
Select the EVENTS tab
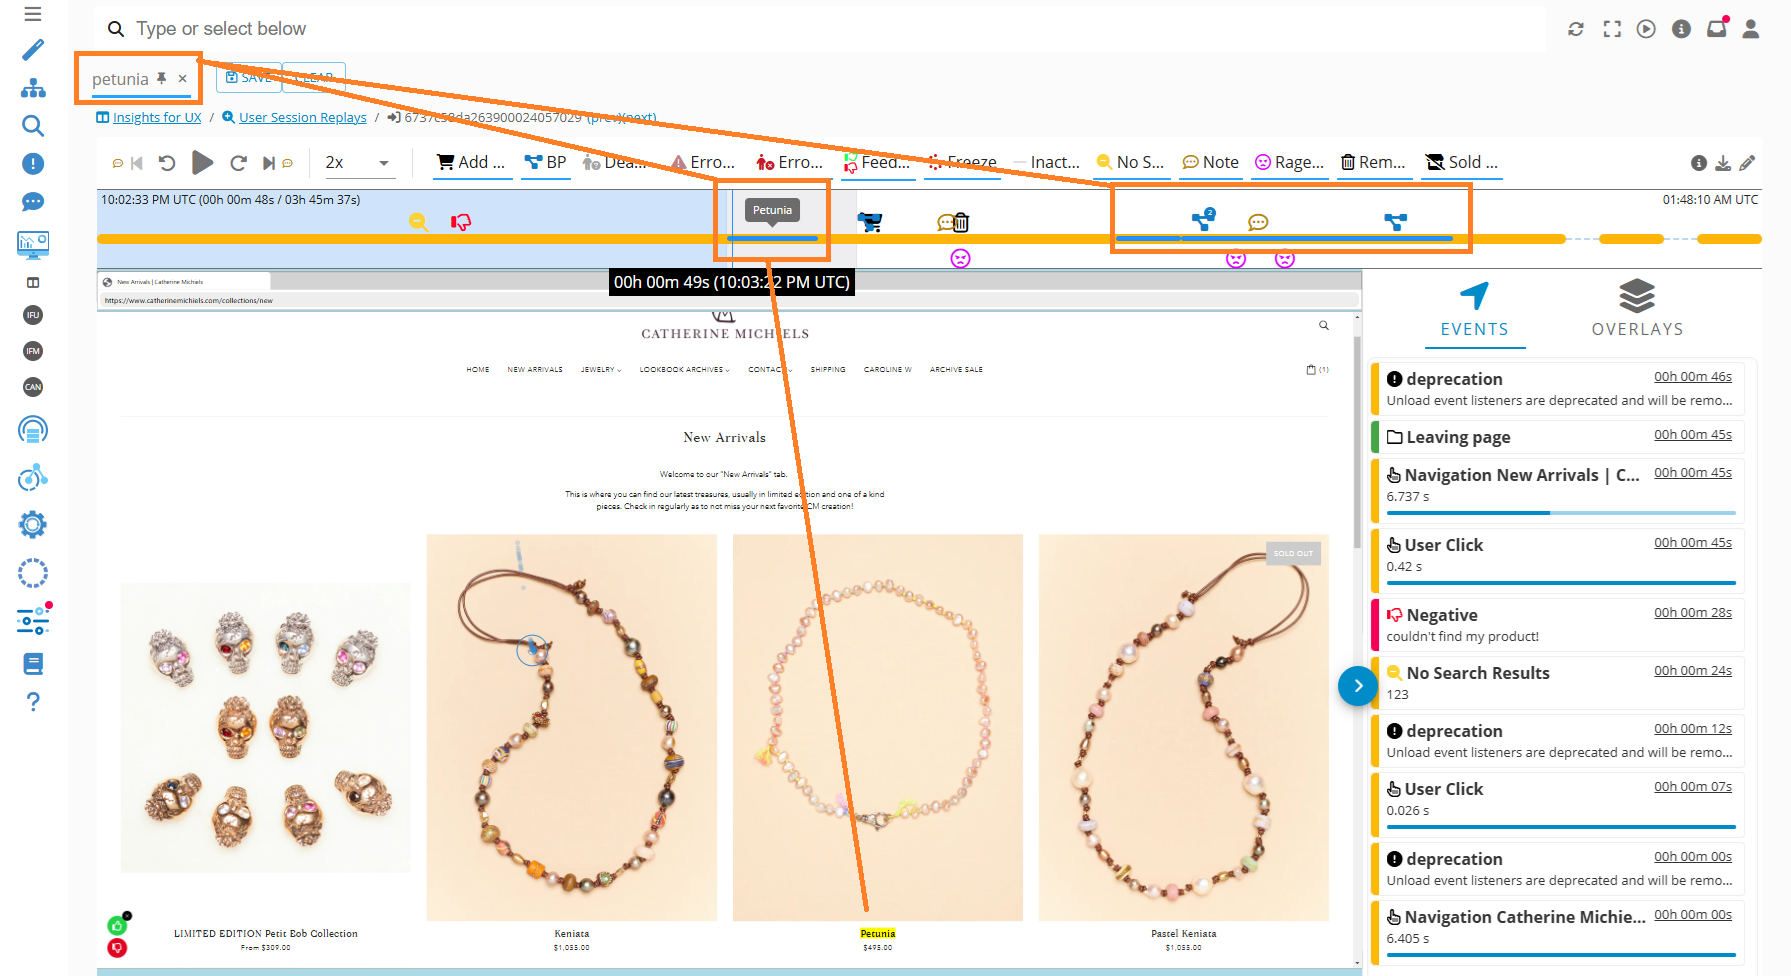1474,309
